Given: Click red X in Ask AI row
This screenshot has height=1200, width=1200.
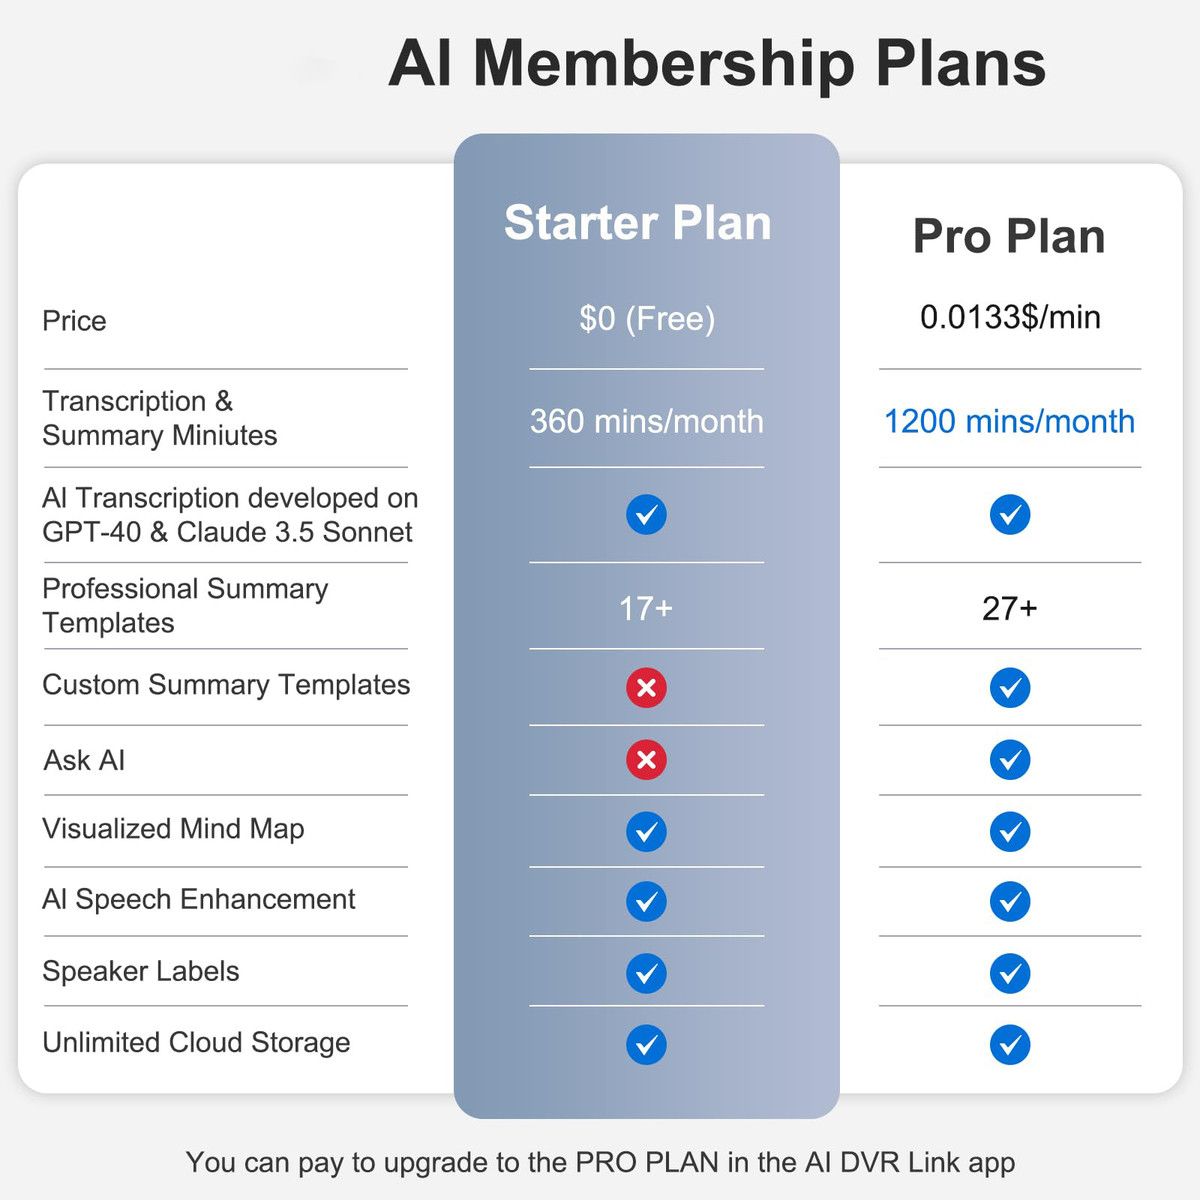Looking at the screenshot, I should (x=646, y=759).
